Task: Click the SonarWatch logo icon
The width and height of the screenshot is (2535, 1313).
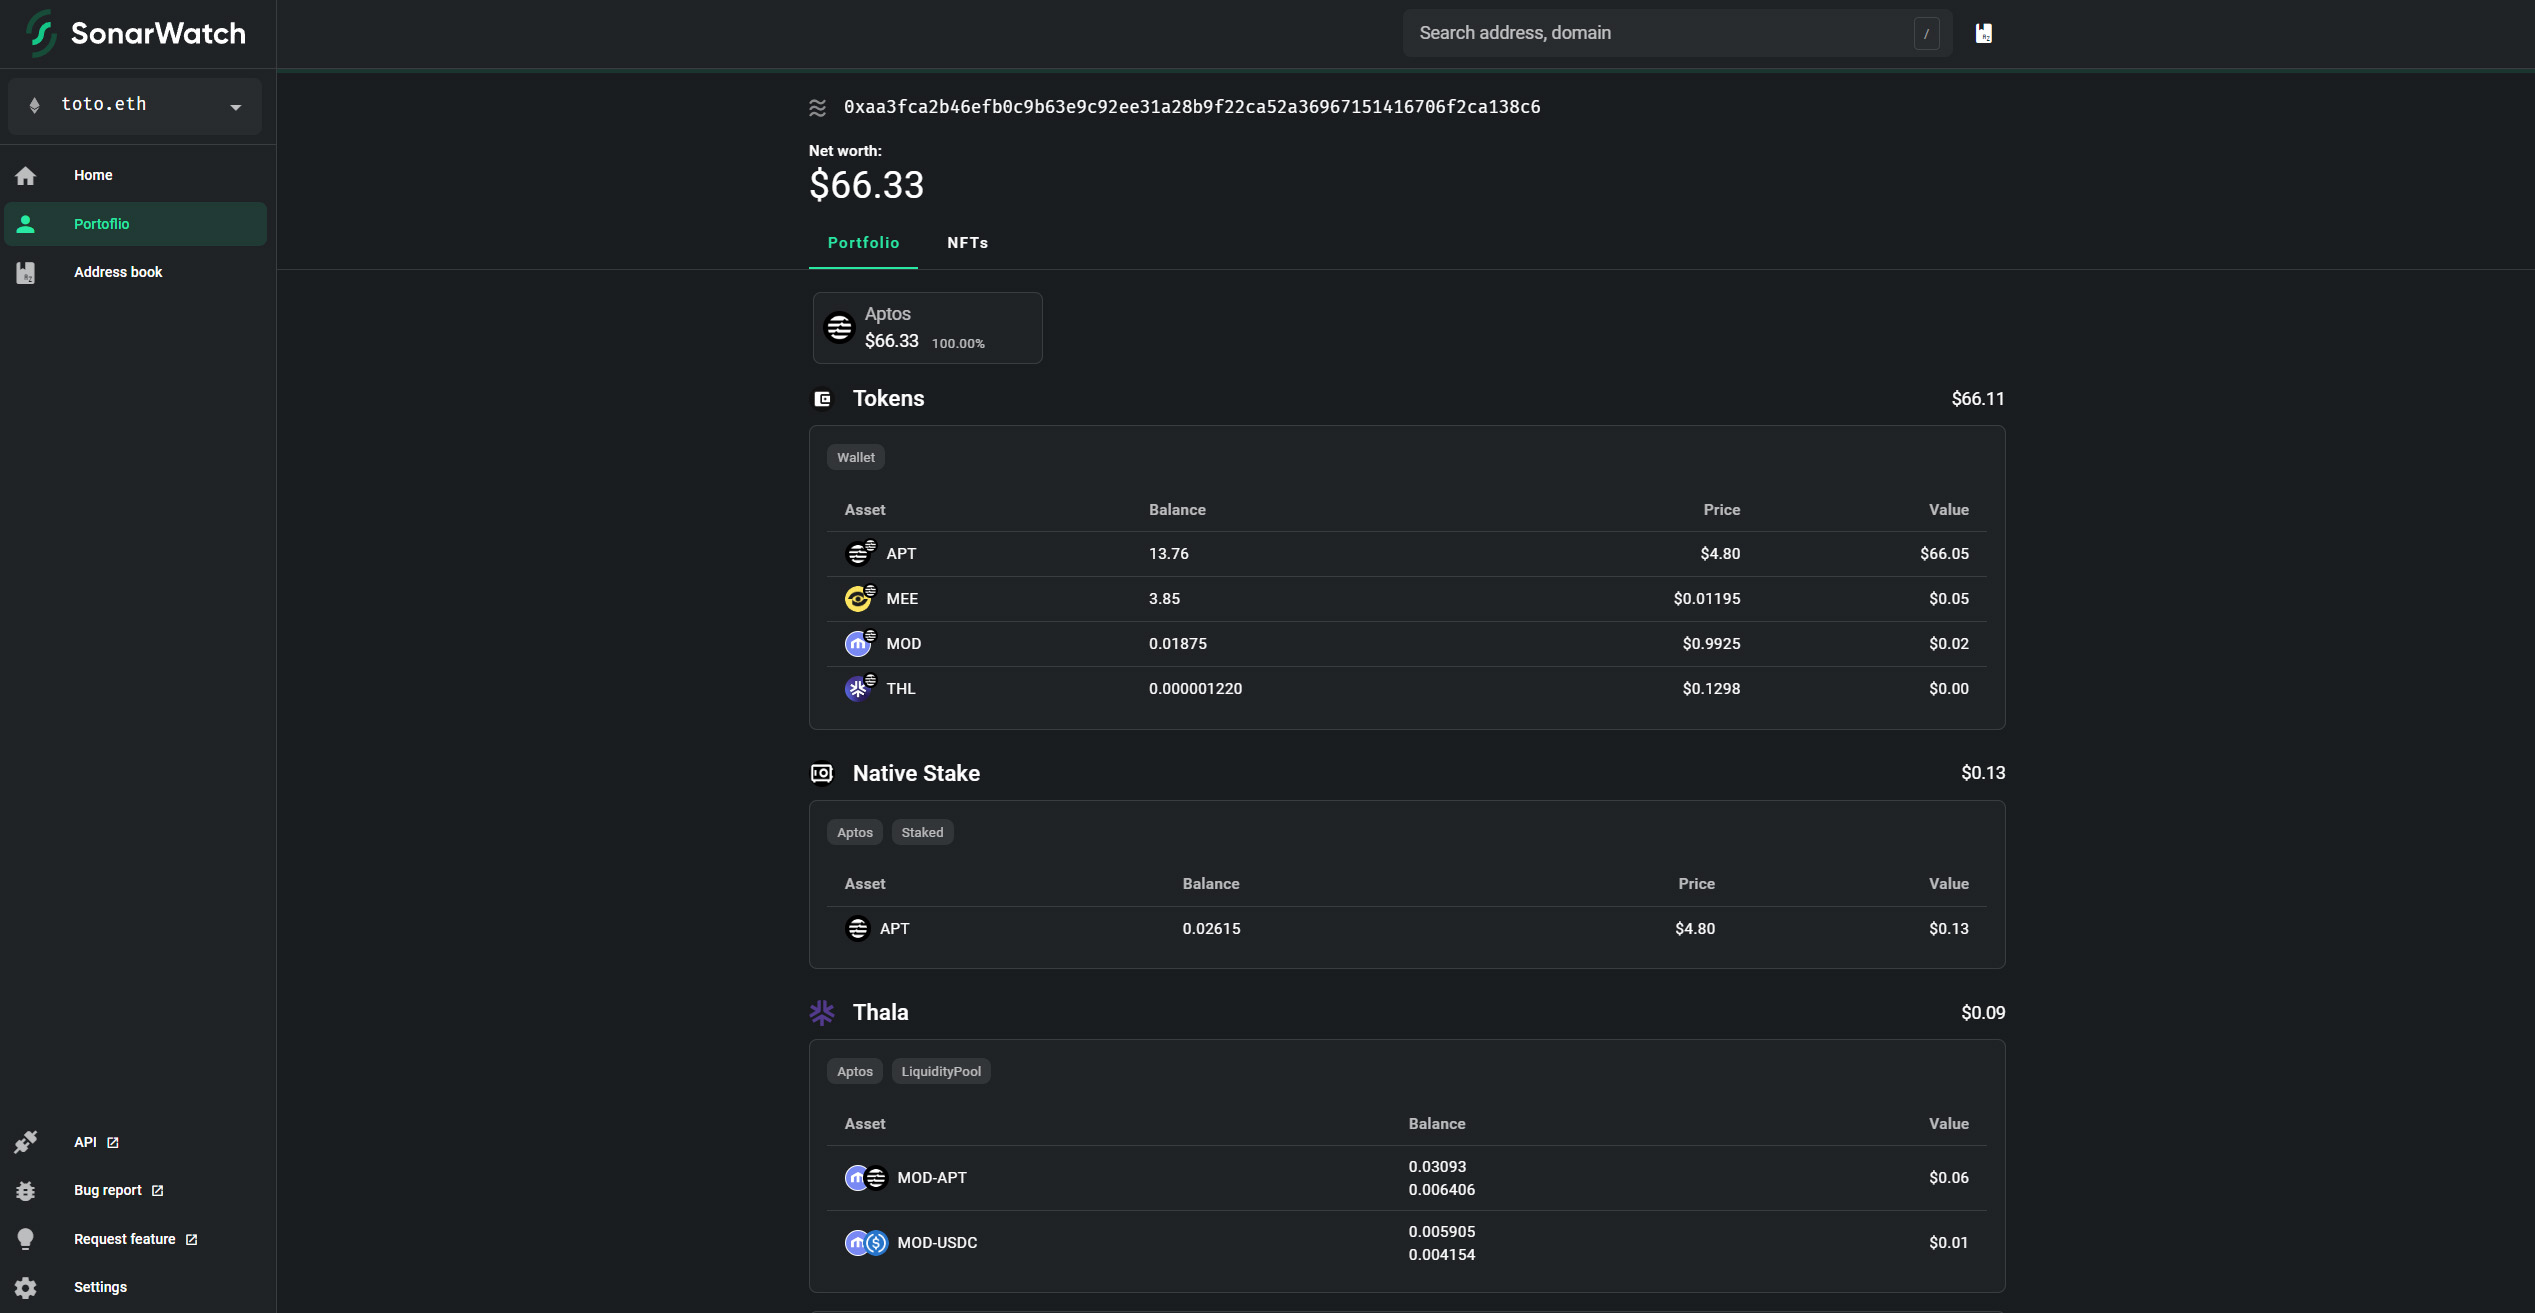Action: (x=41, y=33)
